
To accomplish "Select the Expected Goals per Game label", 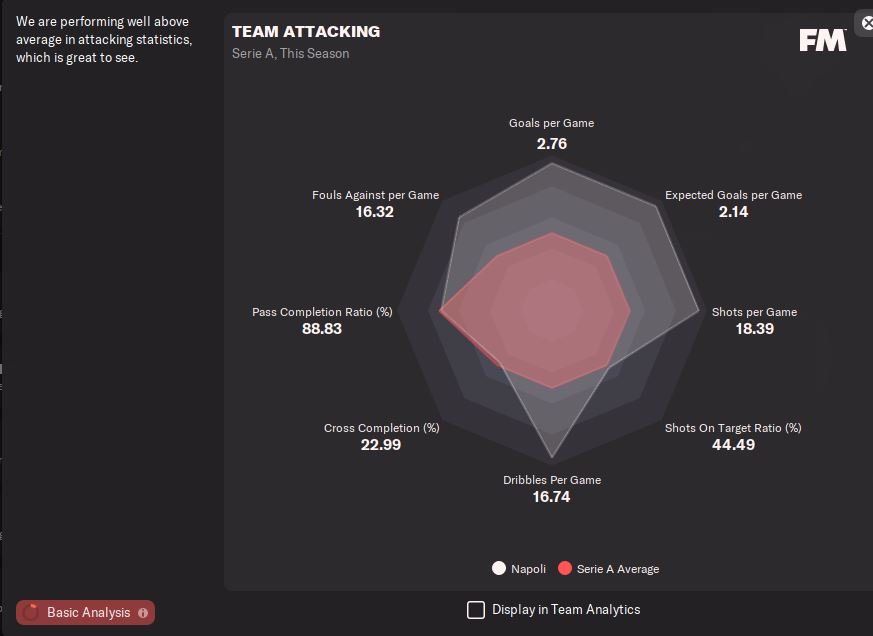I will (x=733, y=195).
